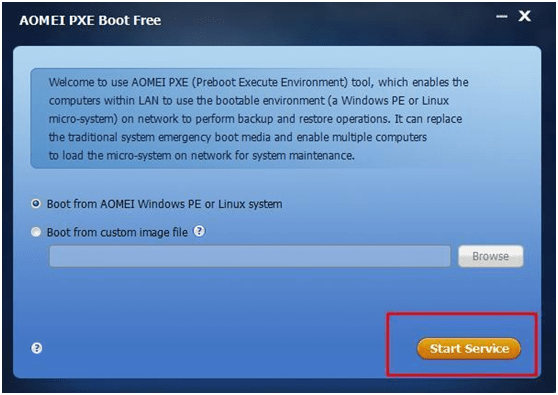Focus the custom image file path field

point(250,256)
